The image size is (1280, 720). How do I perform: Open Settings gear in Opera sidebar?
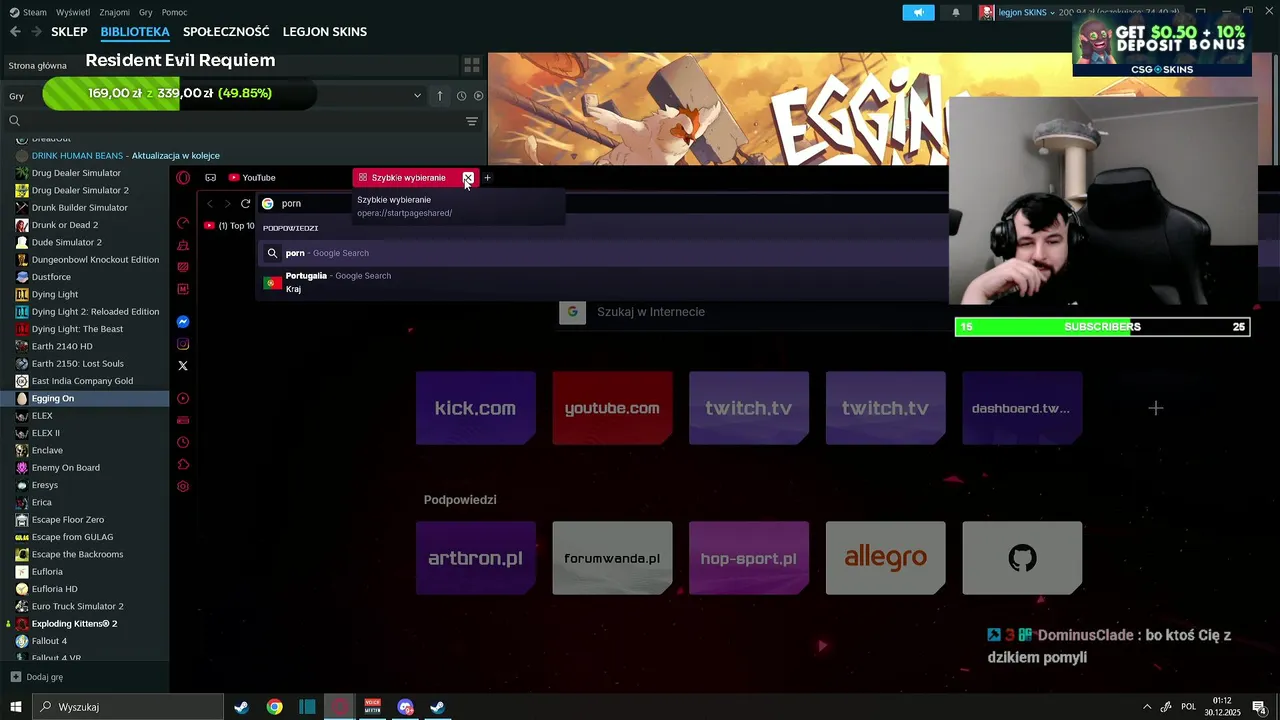coord(183,487)
